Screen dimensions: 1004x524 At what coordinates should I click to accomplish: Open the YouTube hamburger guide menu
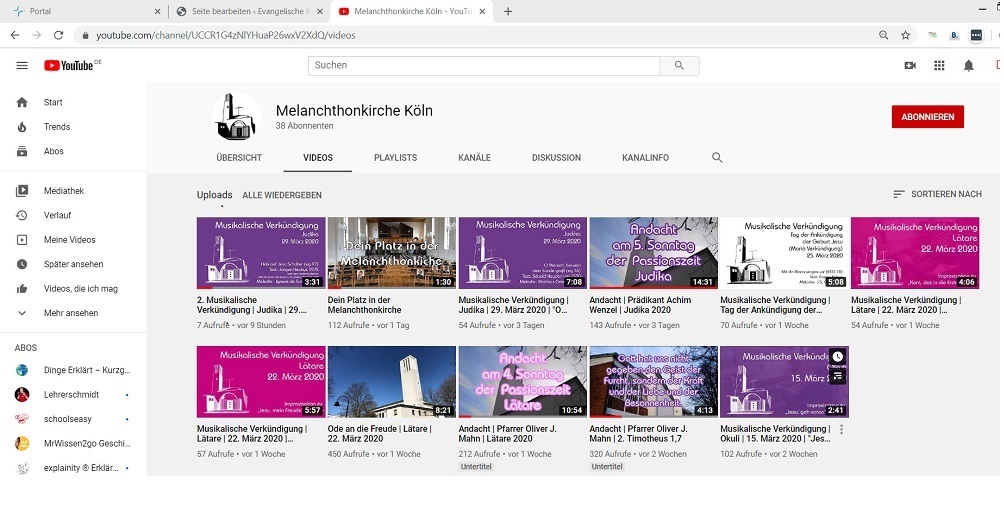pos(22,65)
